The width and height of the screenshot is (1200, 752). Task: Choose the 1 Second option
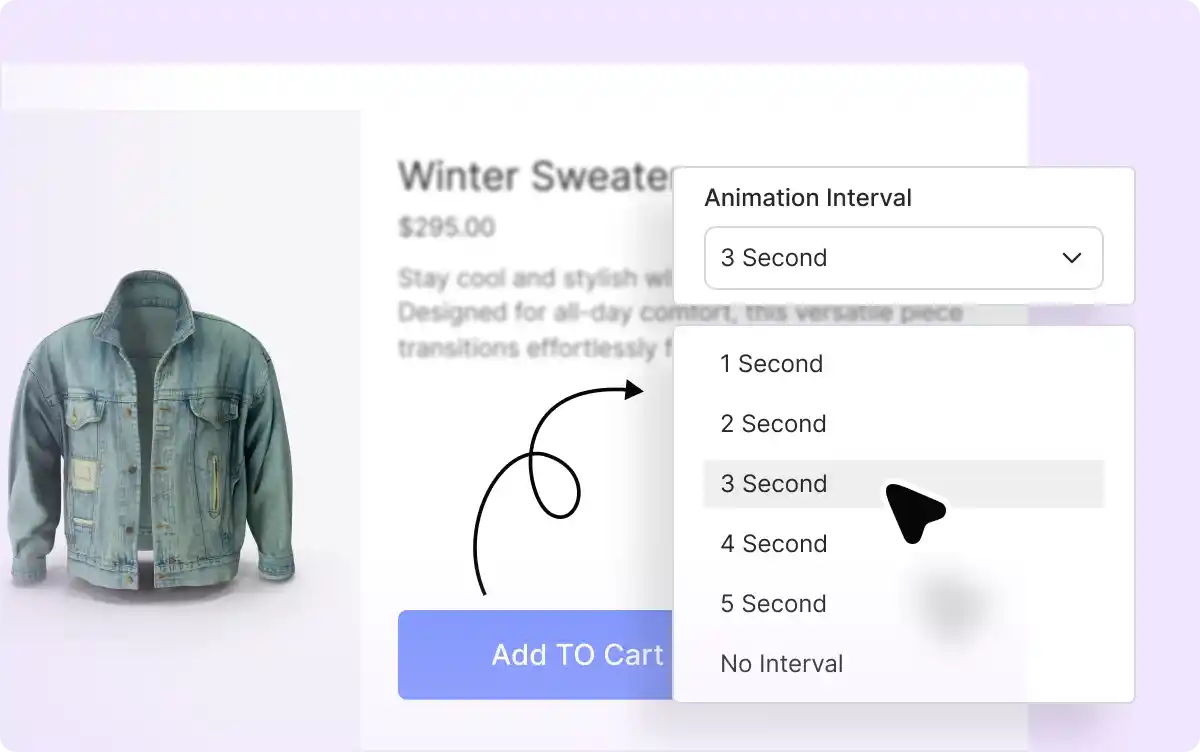(903, 364)
